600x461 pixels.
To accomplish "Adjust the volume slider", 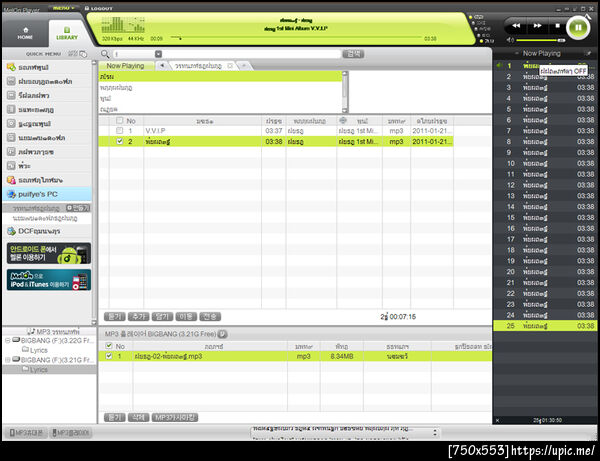I will point(541,40).
